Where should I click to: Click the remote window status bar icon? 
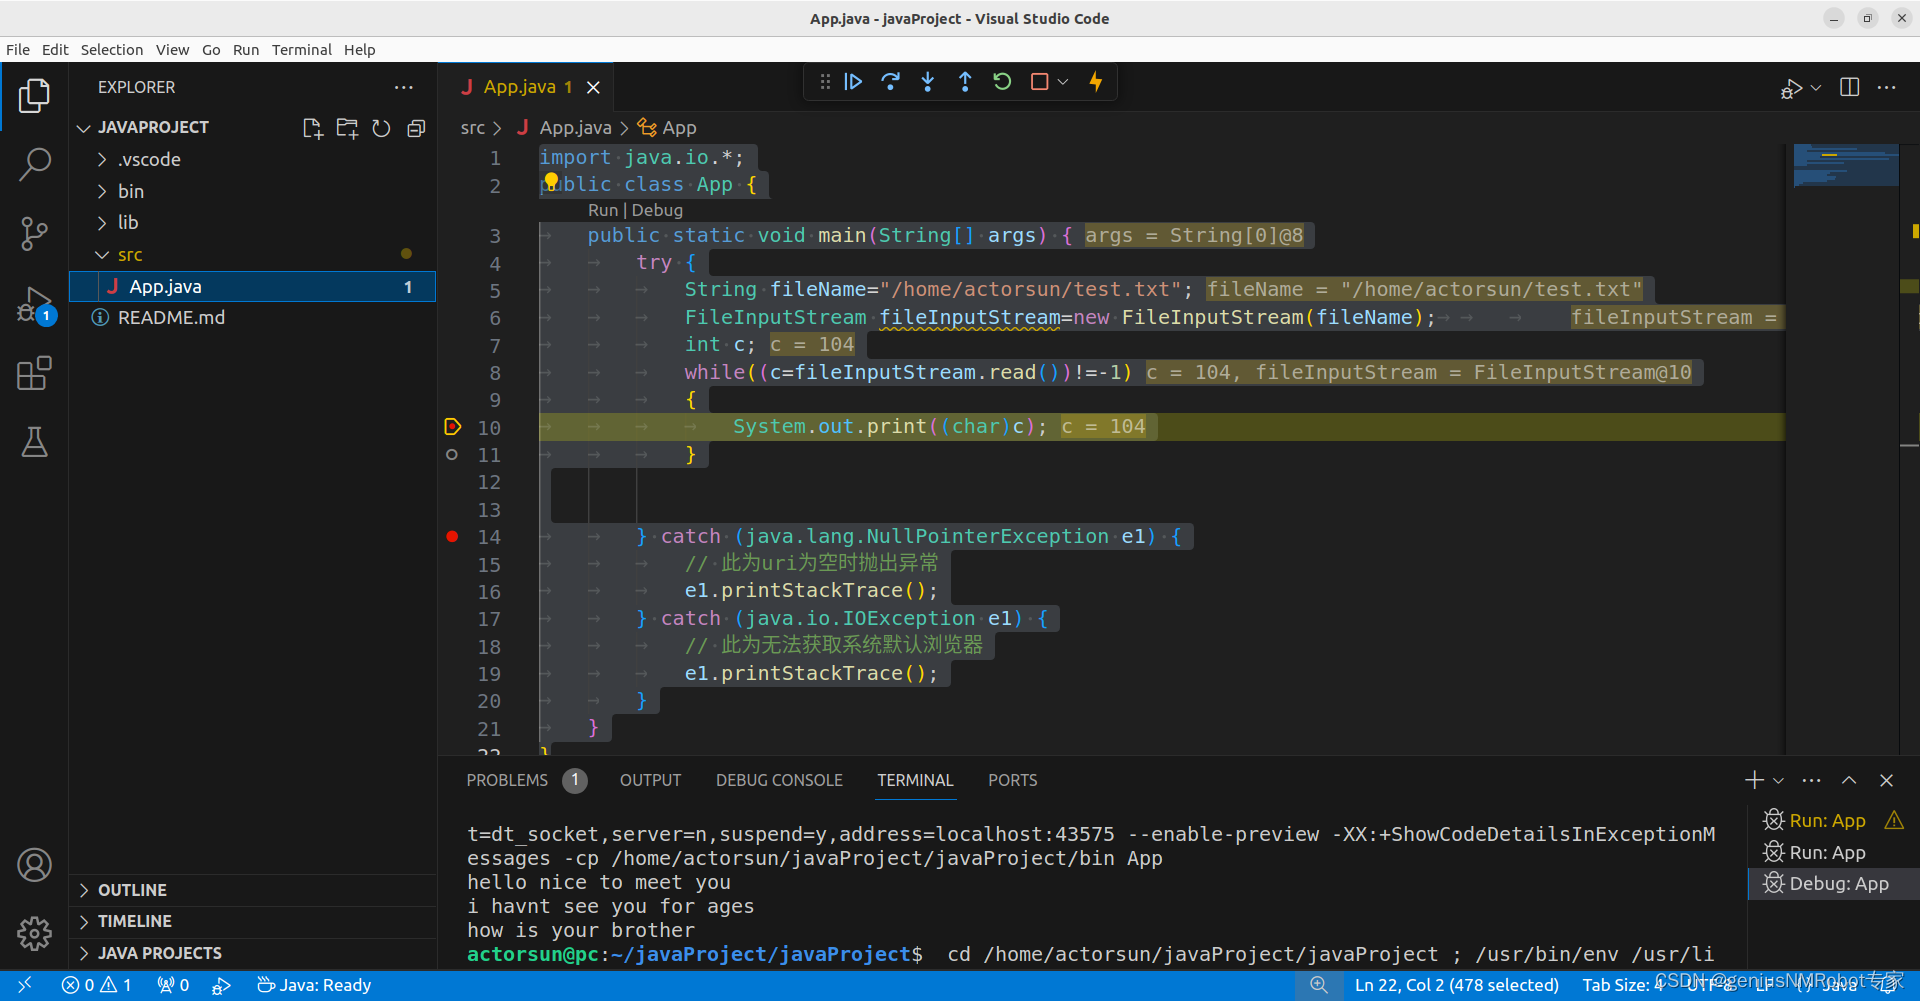coord(25,986)
